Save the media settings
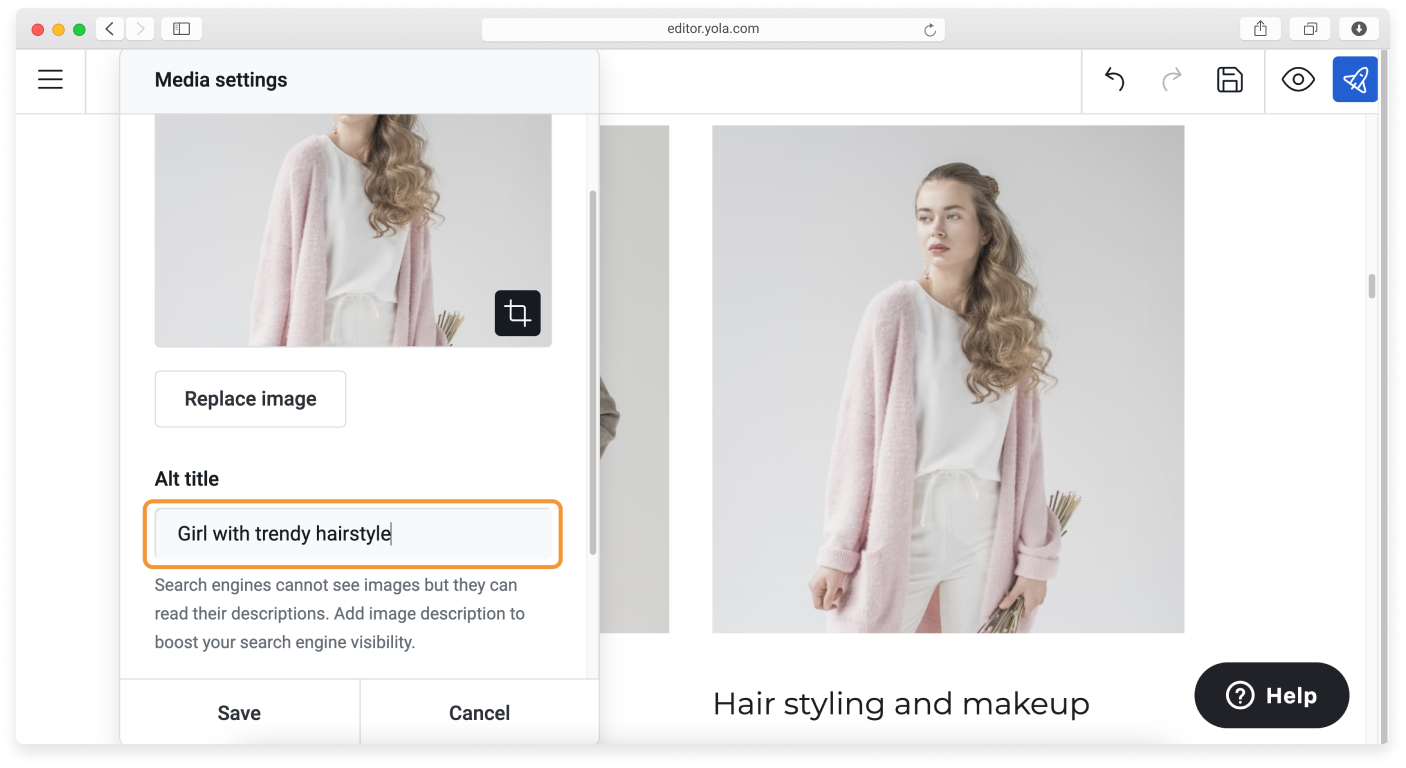The height and width of the screenshot is (768, 1406). click(239, 712)
